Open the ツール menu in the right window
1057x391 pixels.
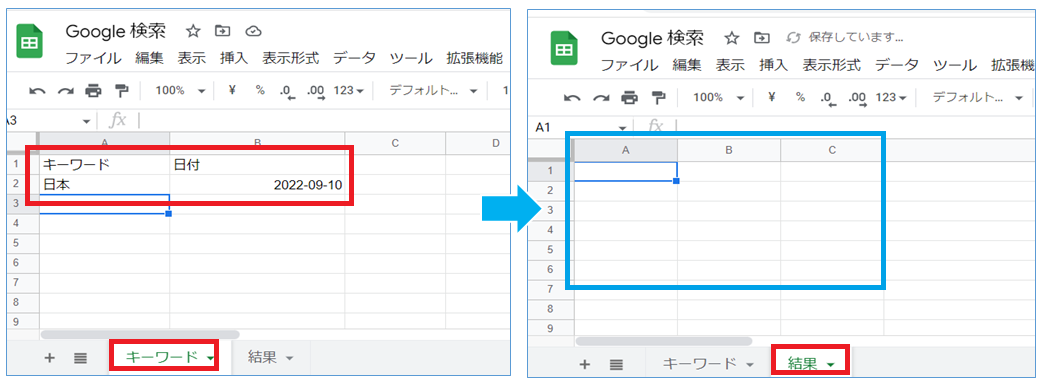(955, 65)
